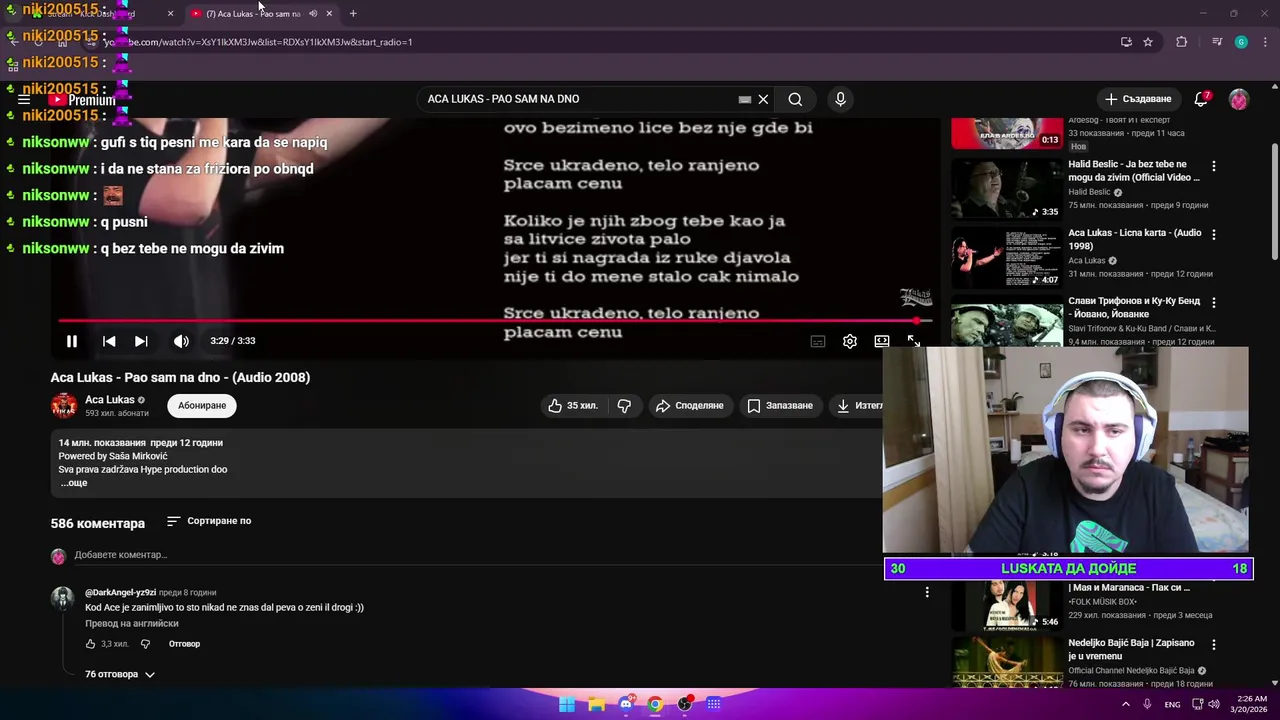Toggle subtitles button in player

coord(817,341)
